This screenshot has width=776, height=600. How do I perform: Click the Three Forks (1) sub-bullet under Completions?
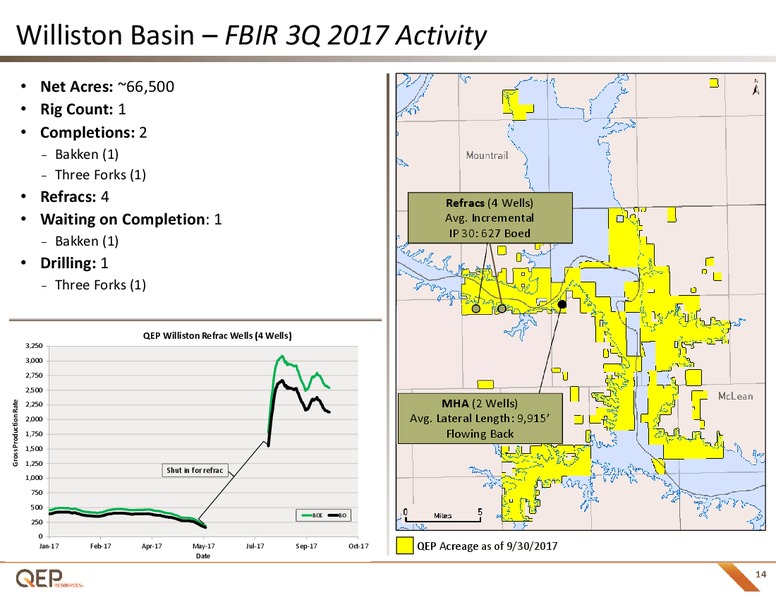(100, 175)
